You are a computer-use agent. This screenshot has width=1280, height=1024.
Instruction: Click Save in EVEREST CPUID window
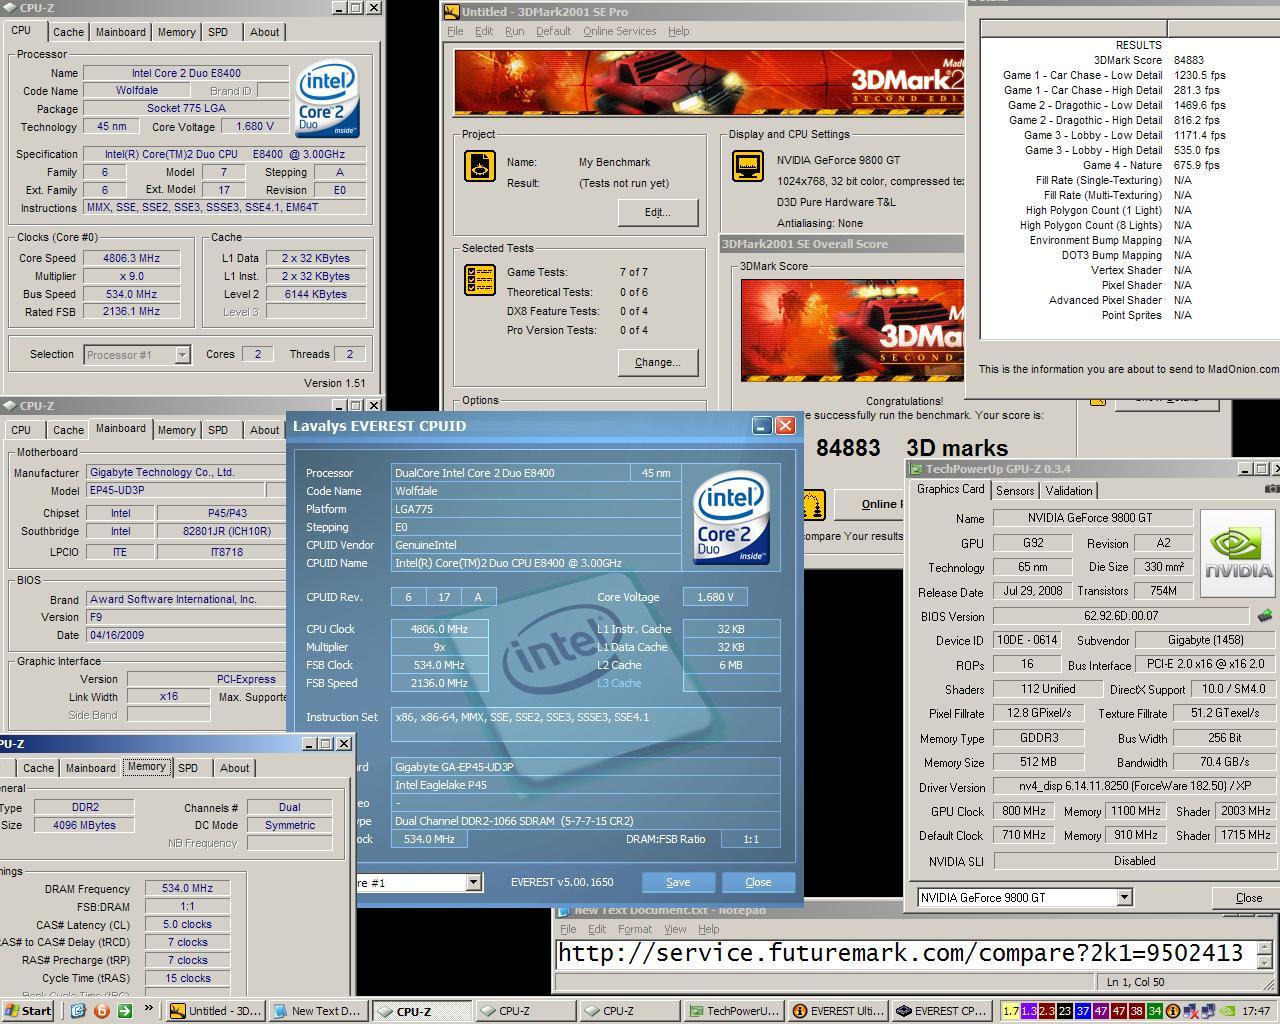click(x=678, y=882)
